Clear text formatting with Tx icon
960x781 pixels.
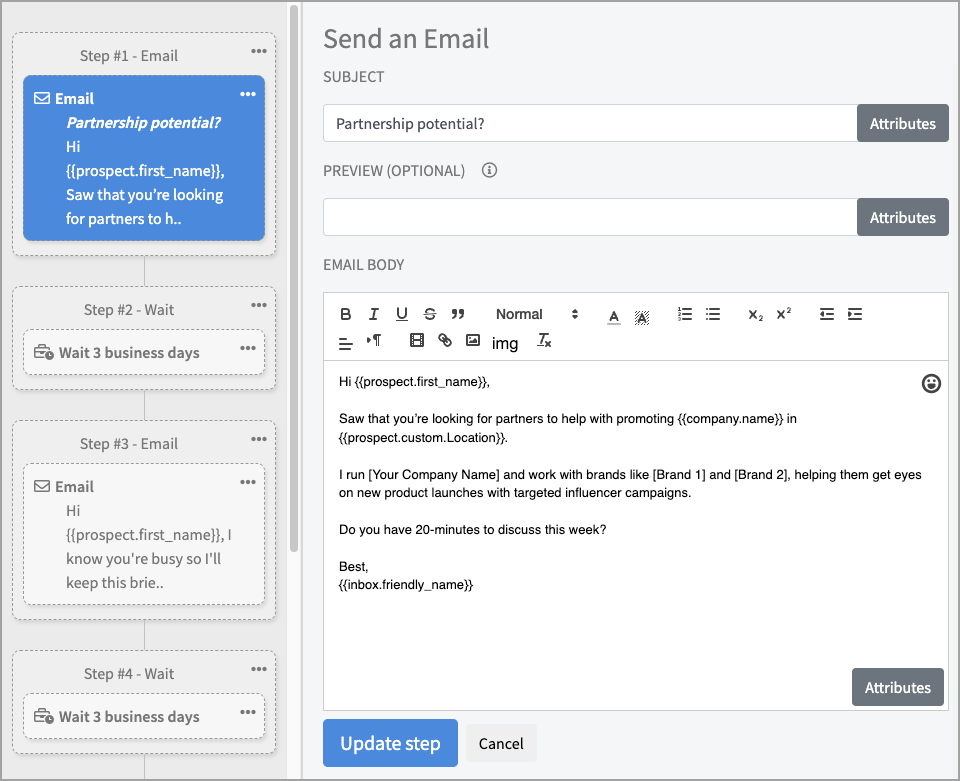[544, 341]
